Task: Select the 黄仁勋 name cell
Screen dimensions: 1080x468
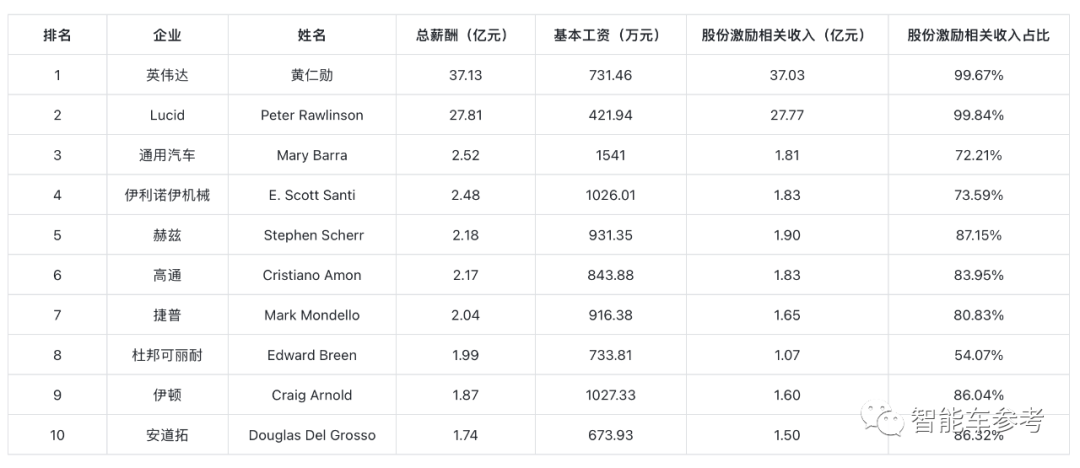Action: 312,75
